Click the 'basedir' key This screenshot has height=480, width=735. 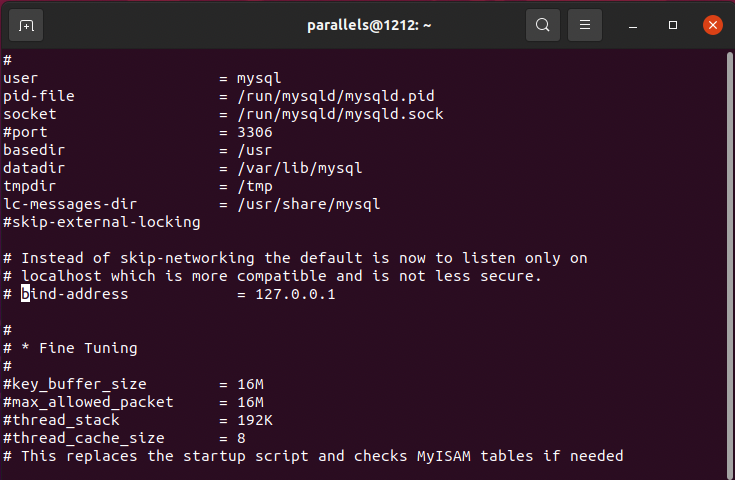click(34, 150)
